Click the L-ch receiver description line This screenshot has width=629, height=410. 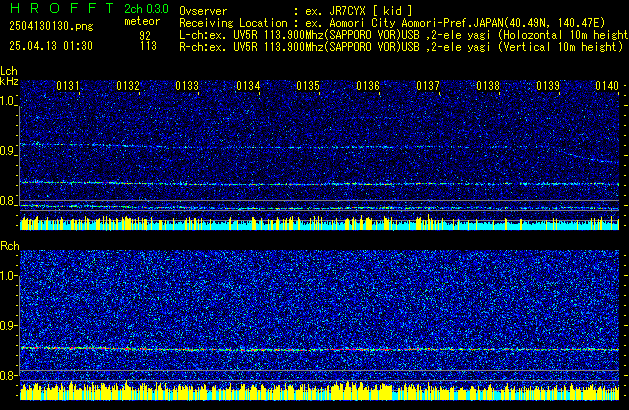coord(404,35)
